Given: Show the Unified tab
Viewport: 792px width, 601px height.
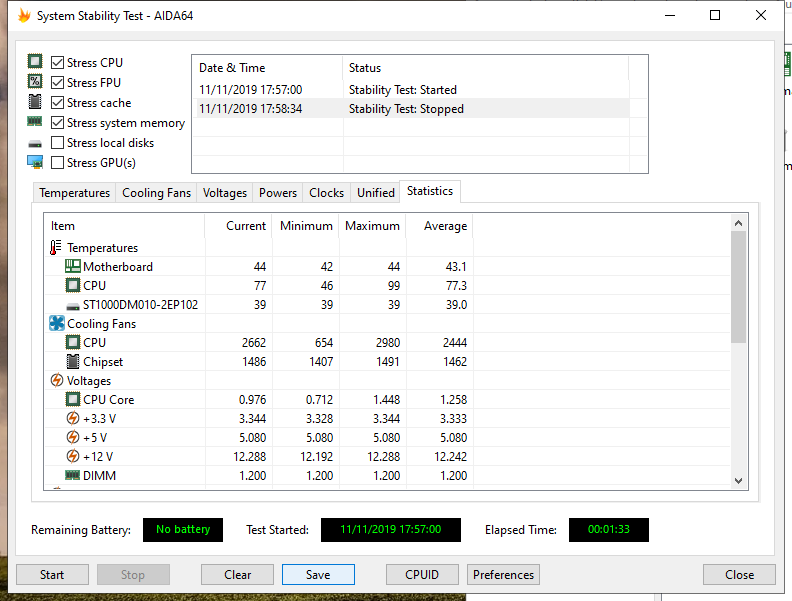Looking at the screenshot, I should [x=376, y=193].
